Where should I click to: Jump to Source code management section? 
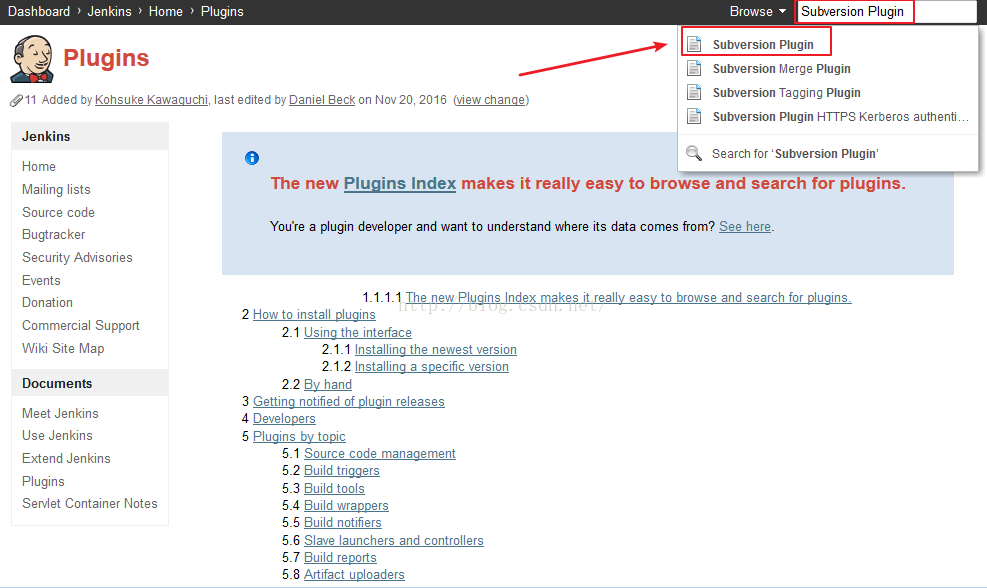pyautogui.click(x=380, y=453)
